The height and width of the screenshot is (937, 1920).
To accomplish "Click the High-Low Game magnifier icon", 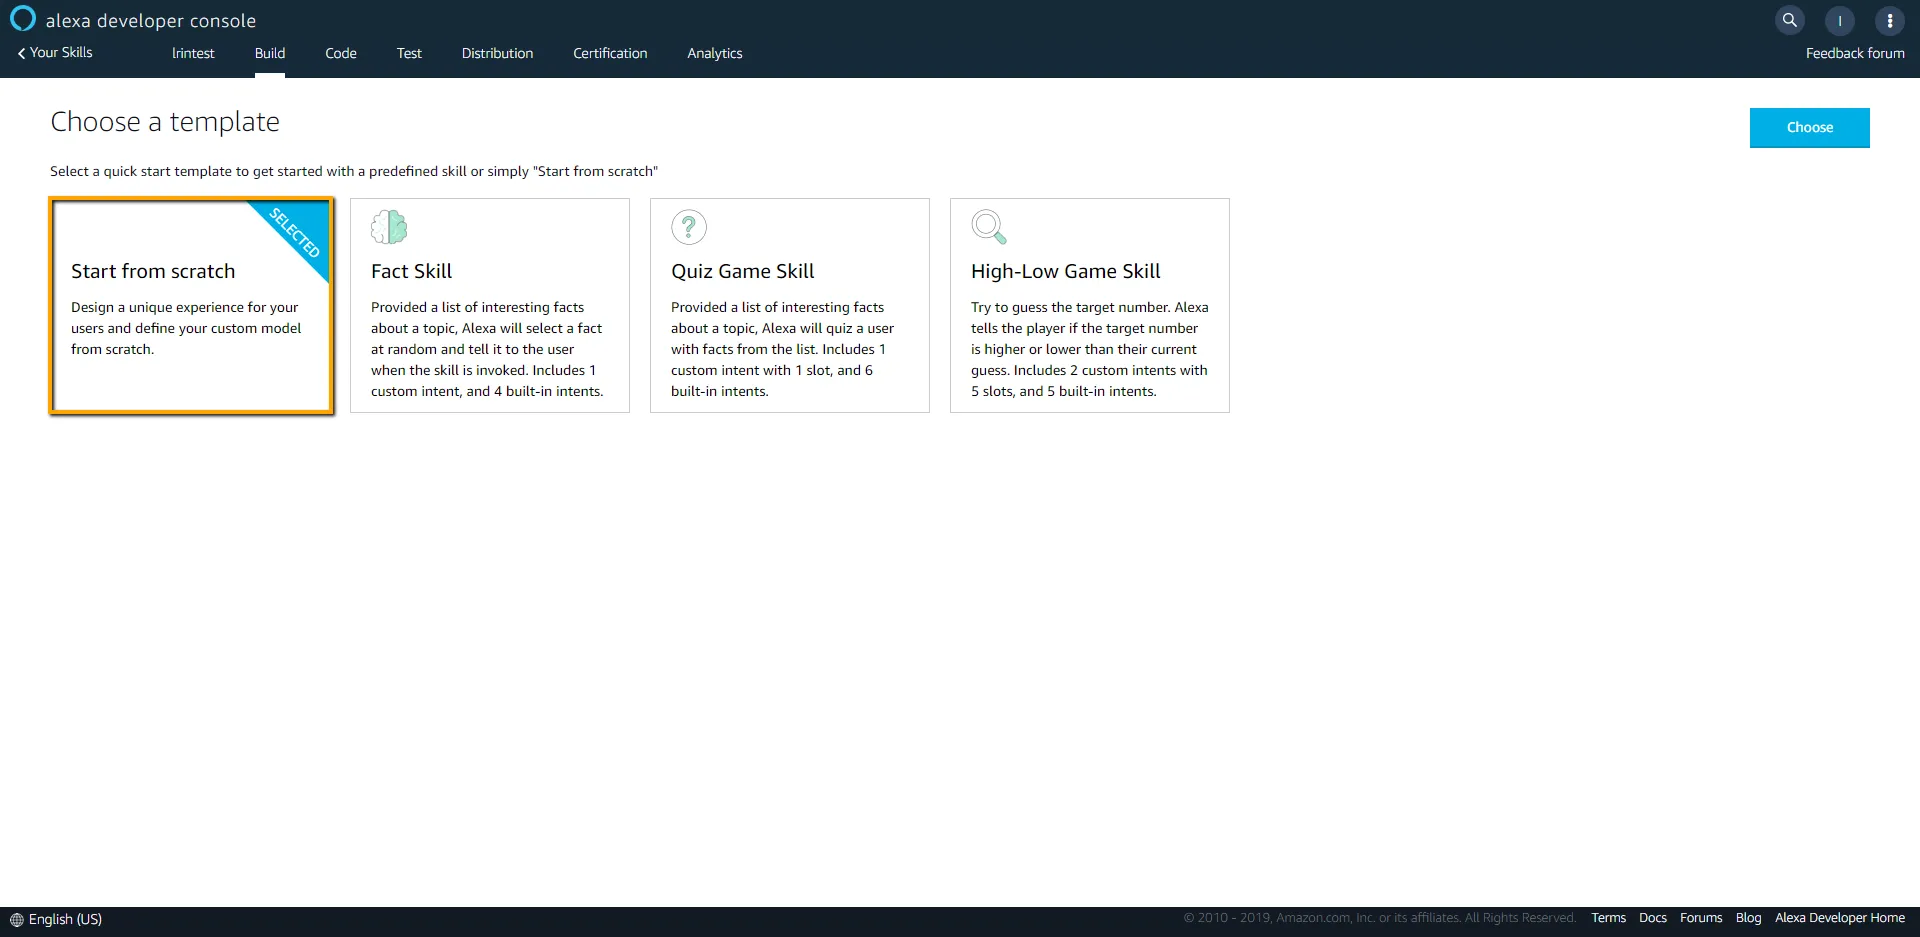I will pyautogui.click(x=988, y=227).
